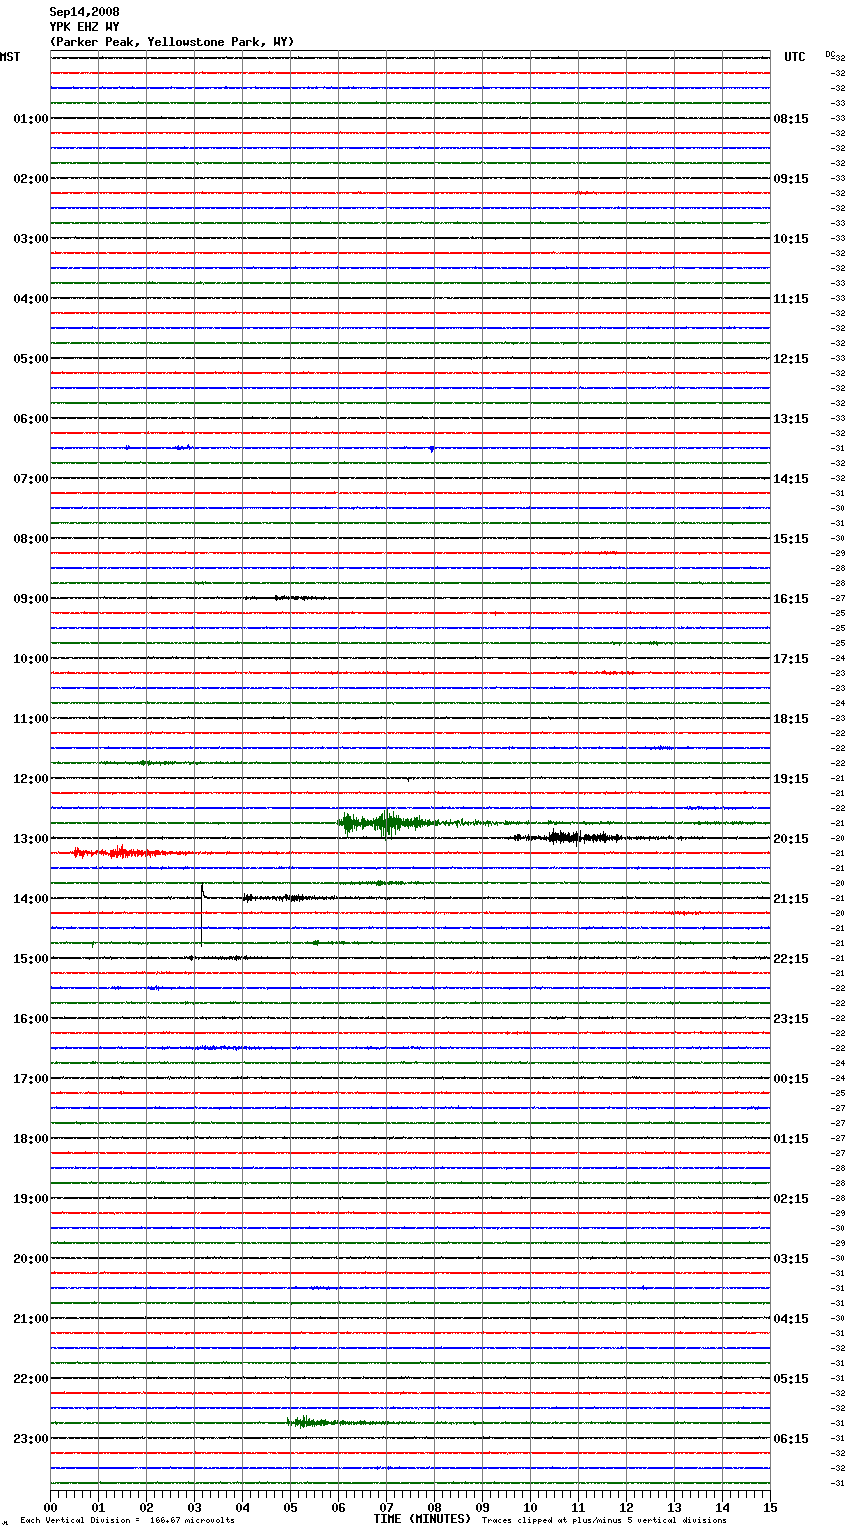Screen dimensions: 850x1534
Task: Click the 17:15 UTC time label
Action: point(791,659)
